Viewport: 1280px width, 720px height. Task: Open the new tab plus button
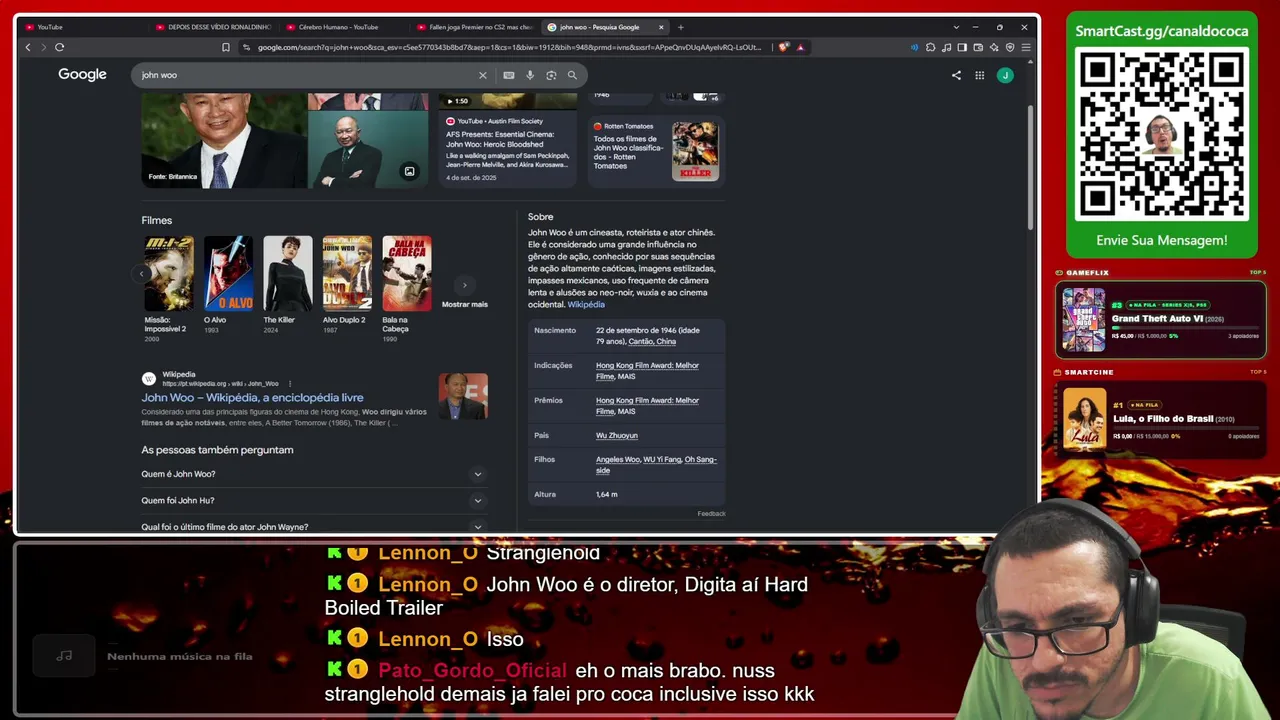click(681, 27)
